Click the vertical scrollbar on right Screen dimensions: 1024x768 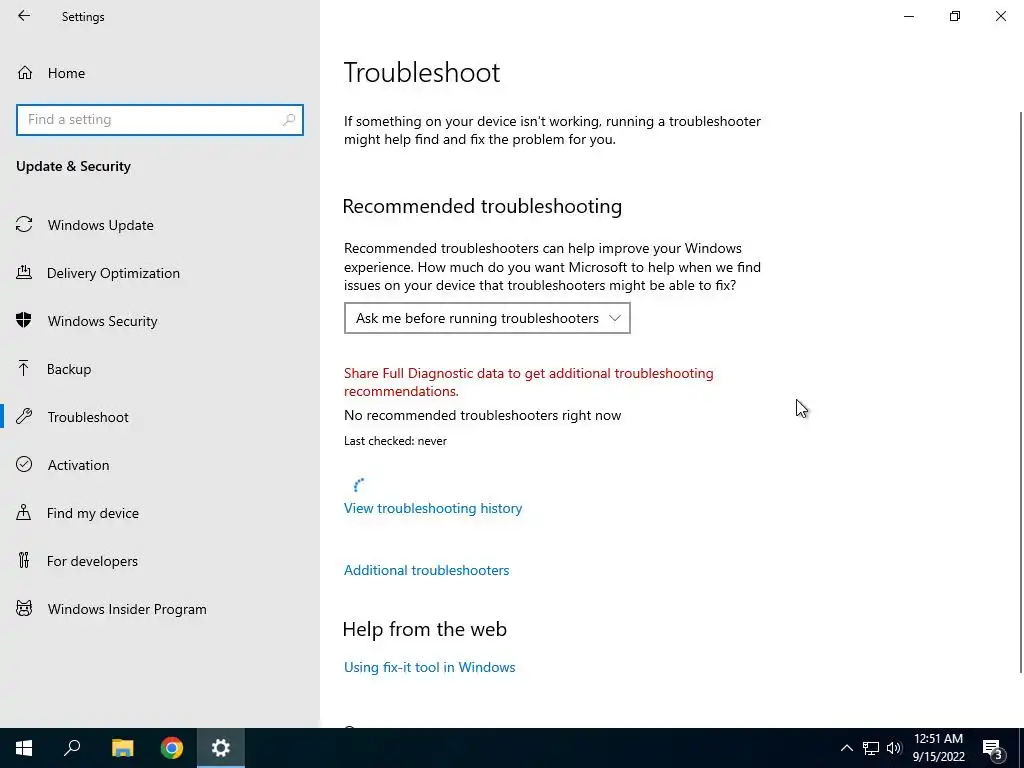[x=1021, y=392]
